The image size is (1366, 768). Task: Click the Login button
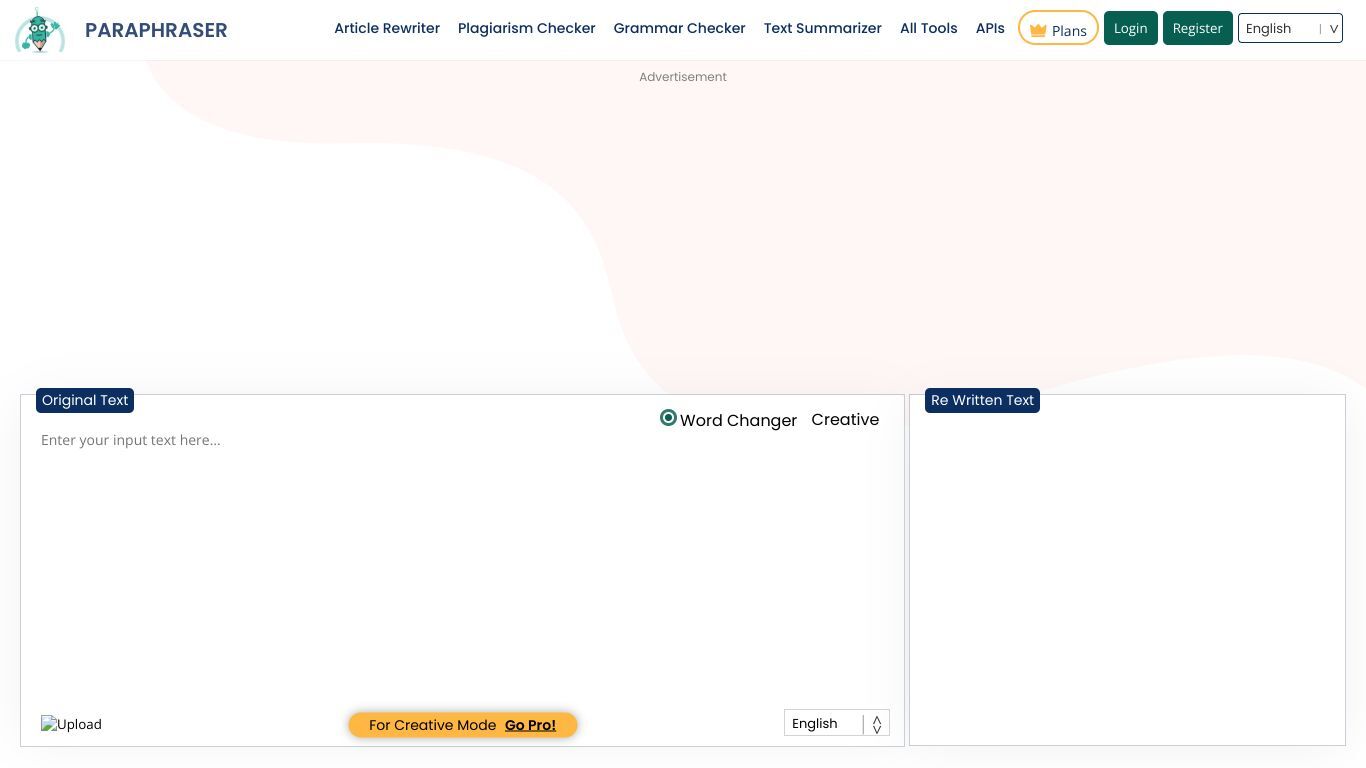click(1130, 28)
